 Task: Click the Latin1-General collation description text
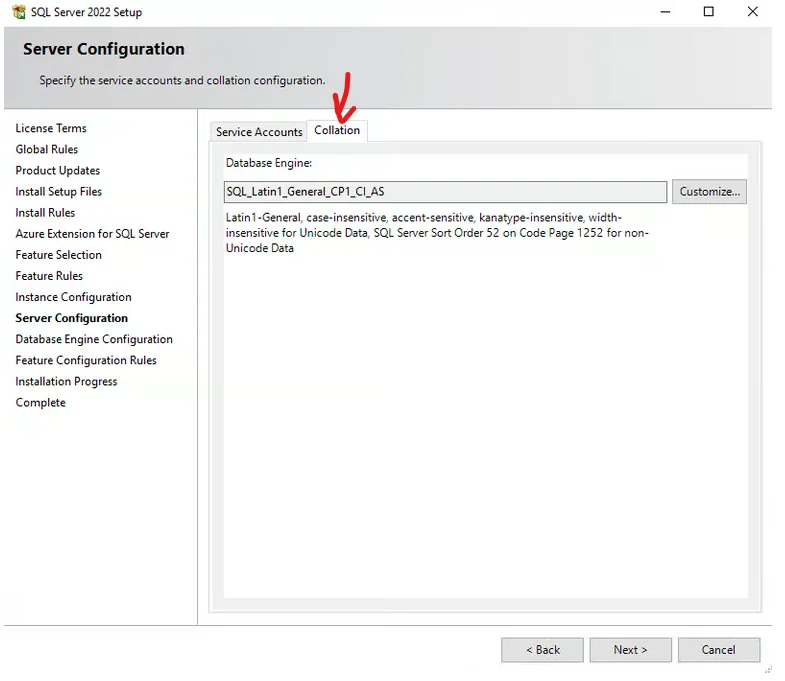[437, 233]
